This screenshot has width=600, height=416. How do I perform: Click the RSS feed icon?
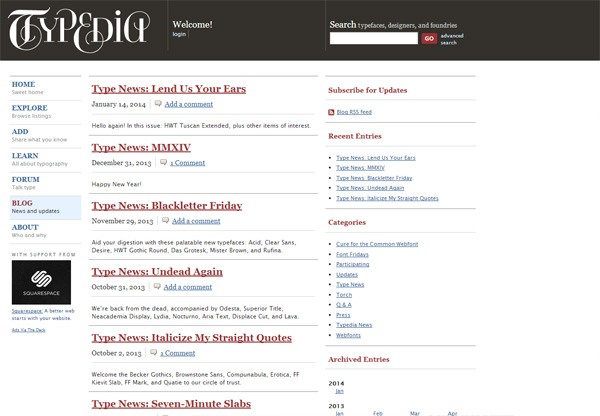tap(331, 112)
